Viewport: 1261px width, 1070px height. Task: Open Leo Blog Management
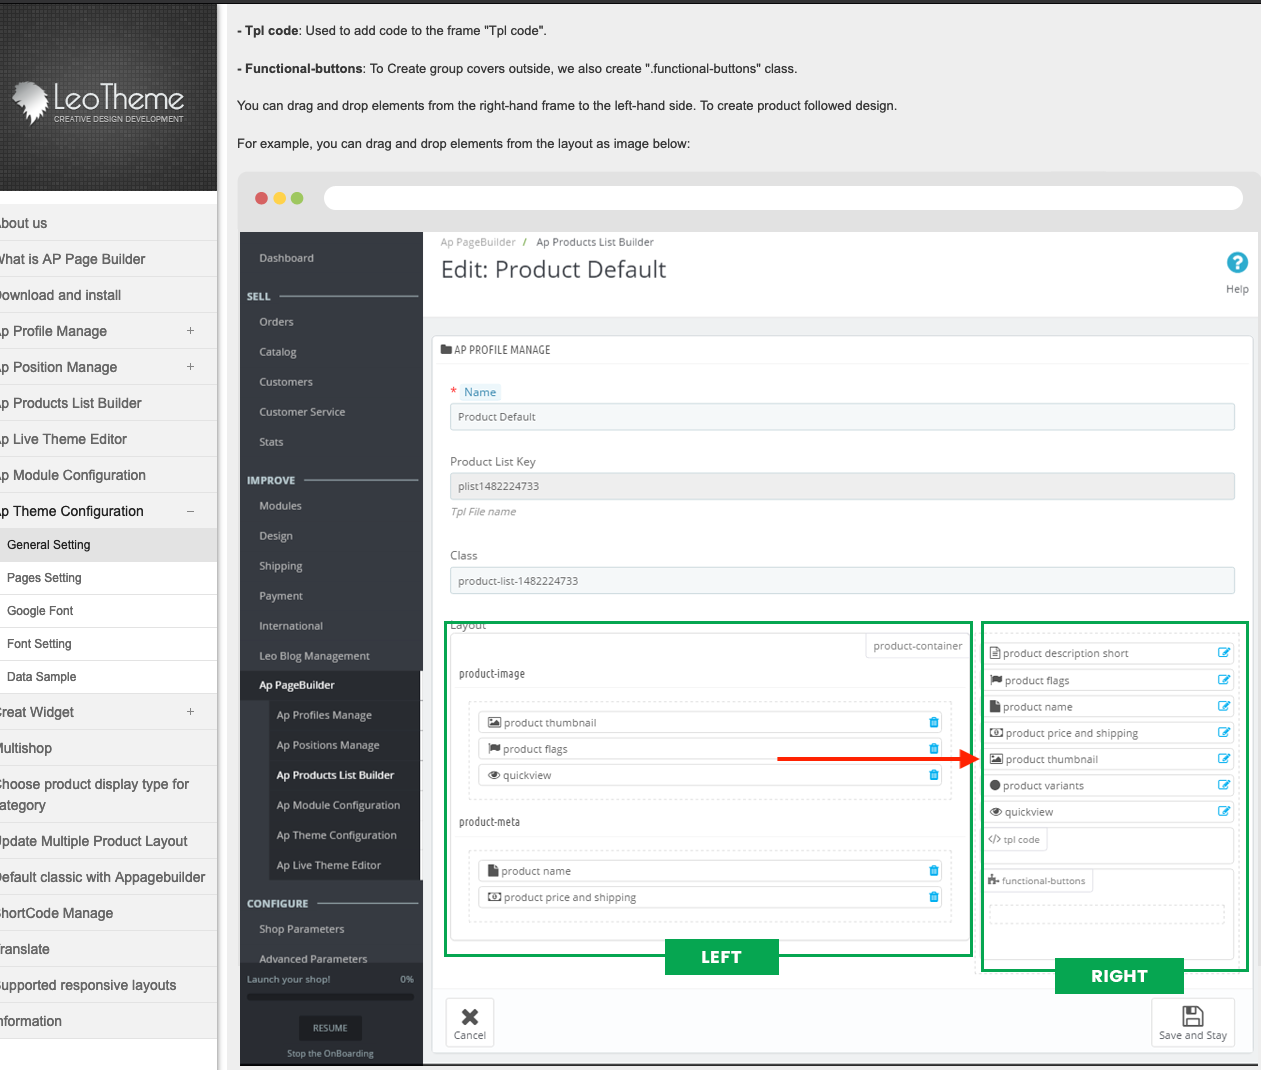tap(314, 656)
